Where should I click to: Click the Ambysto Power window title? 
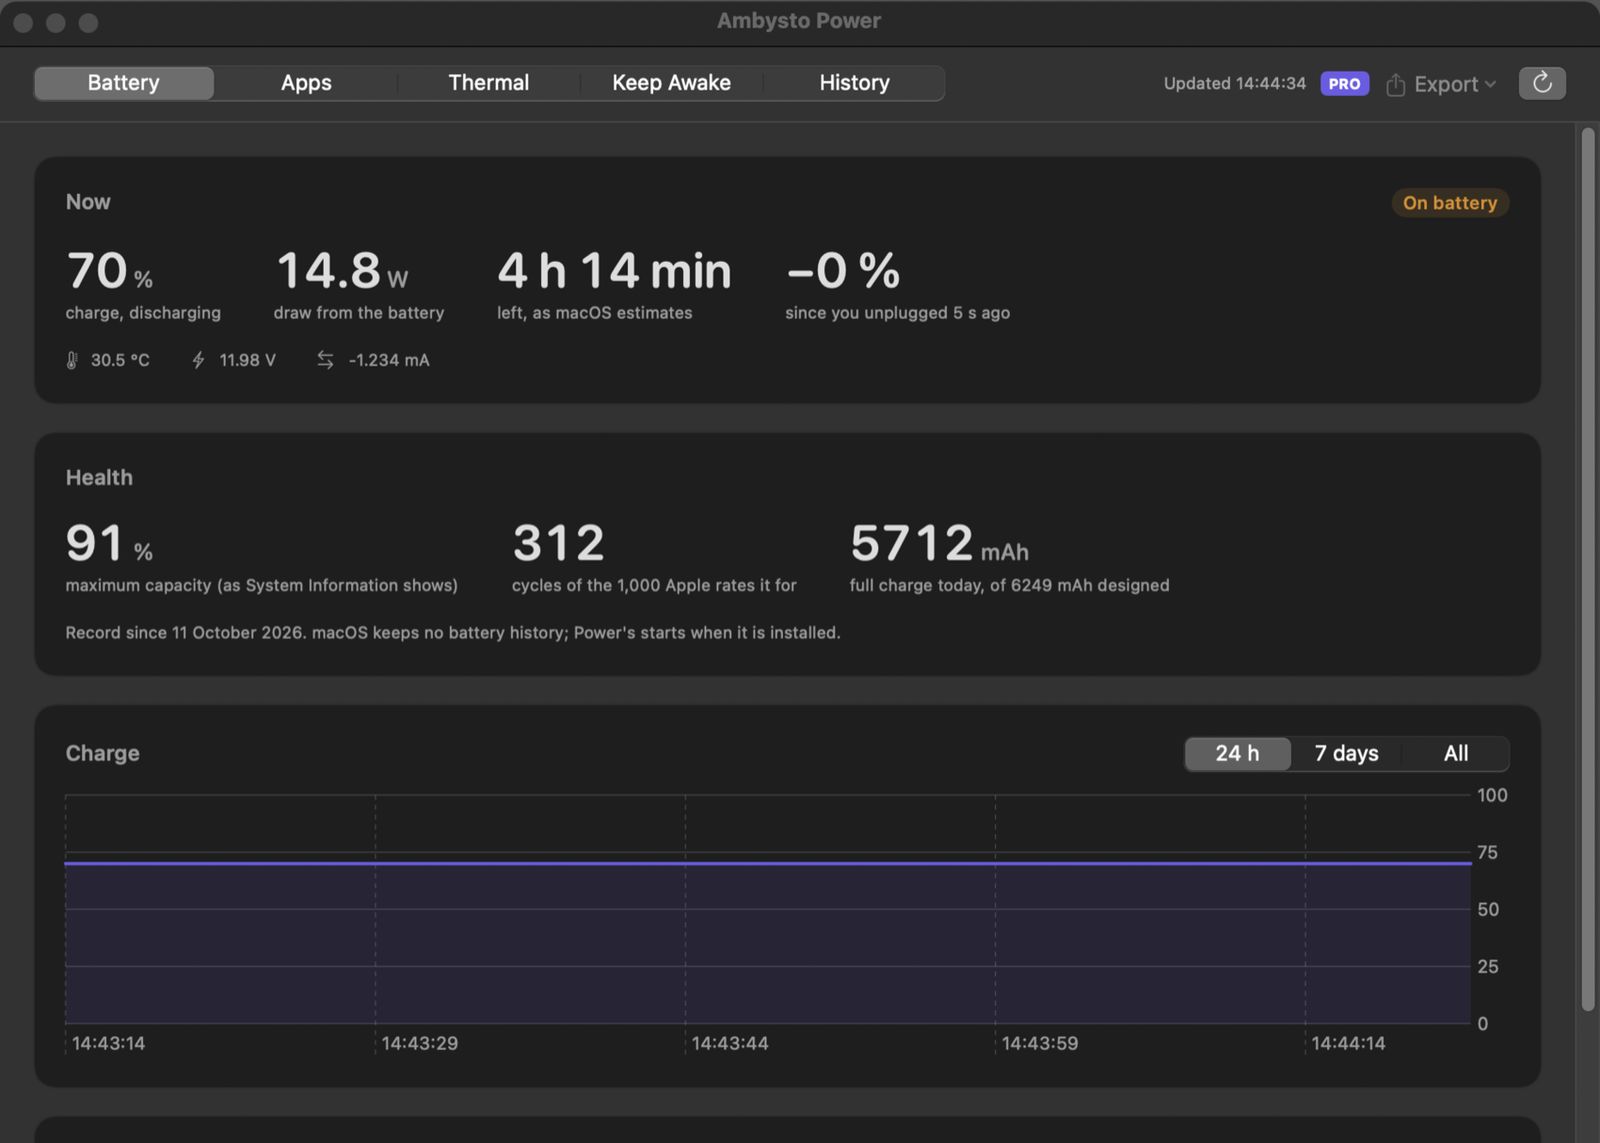pyautogui.click(x=799, y=21)
